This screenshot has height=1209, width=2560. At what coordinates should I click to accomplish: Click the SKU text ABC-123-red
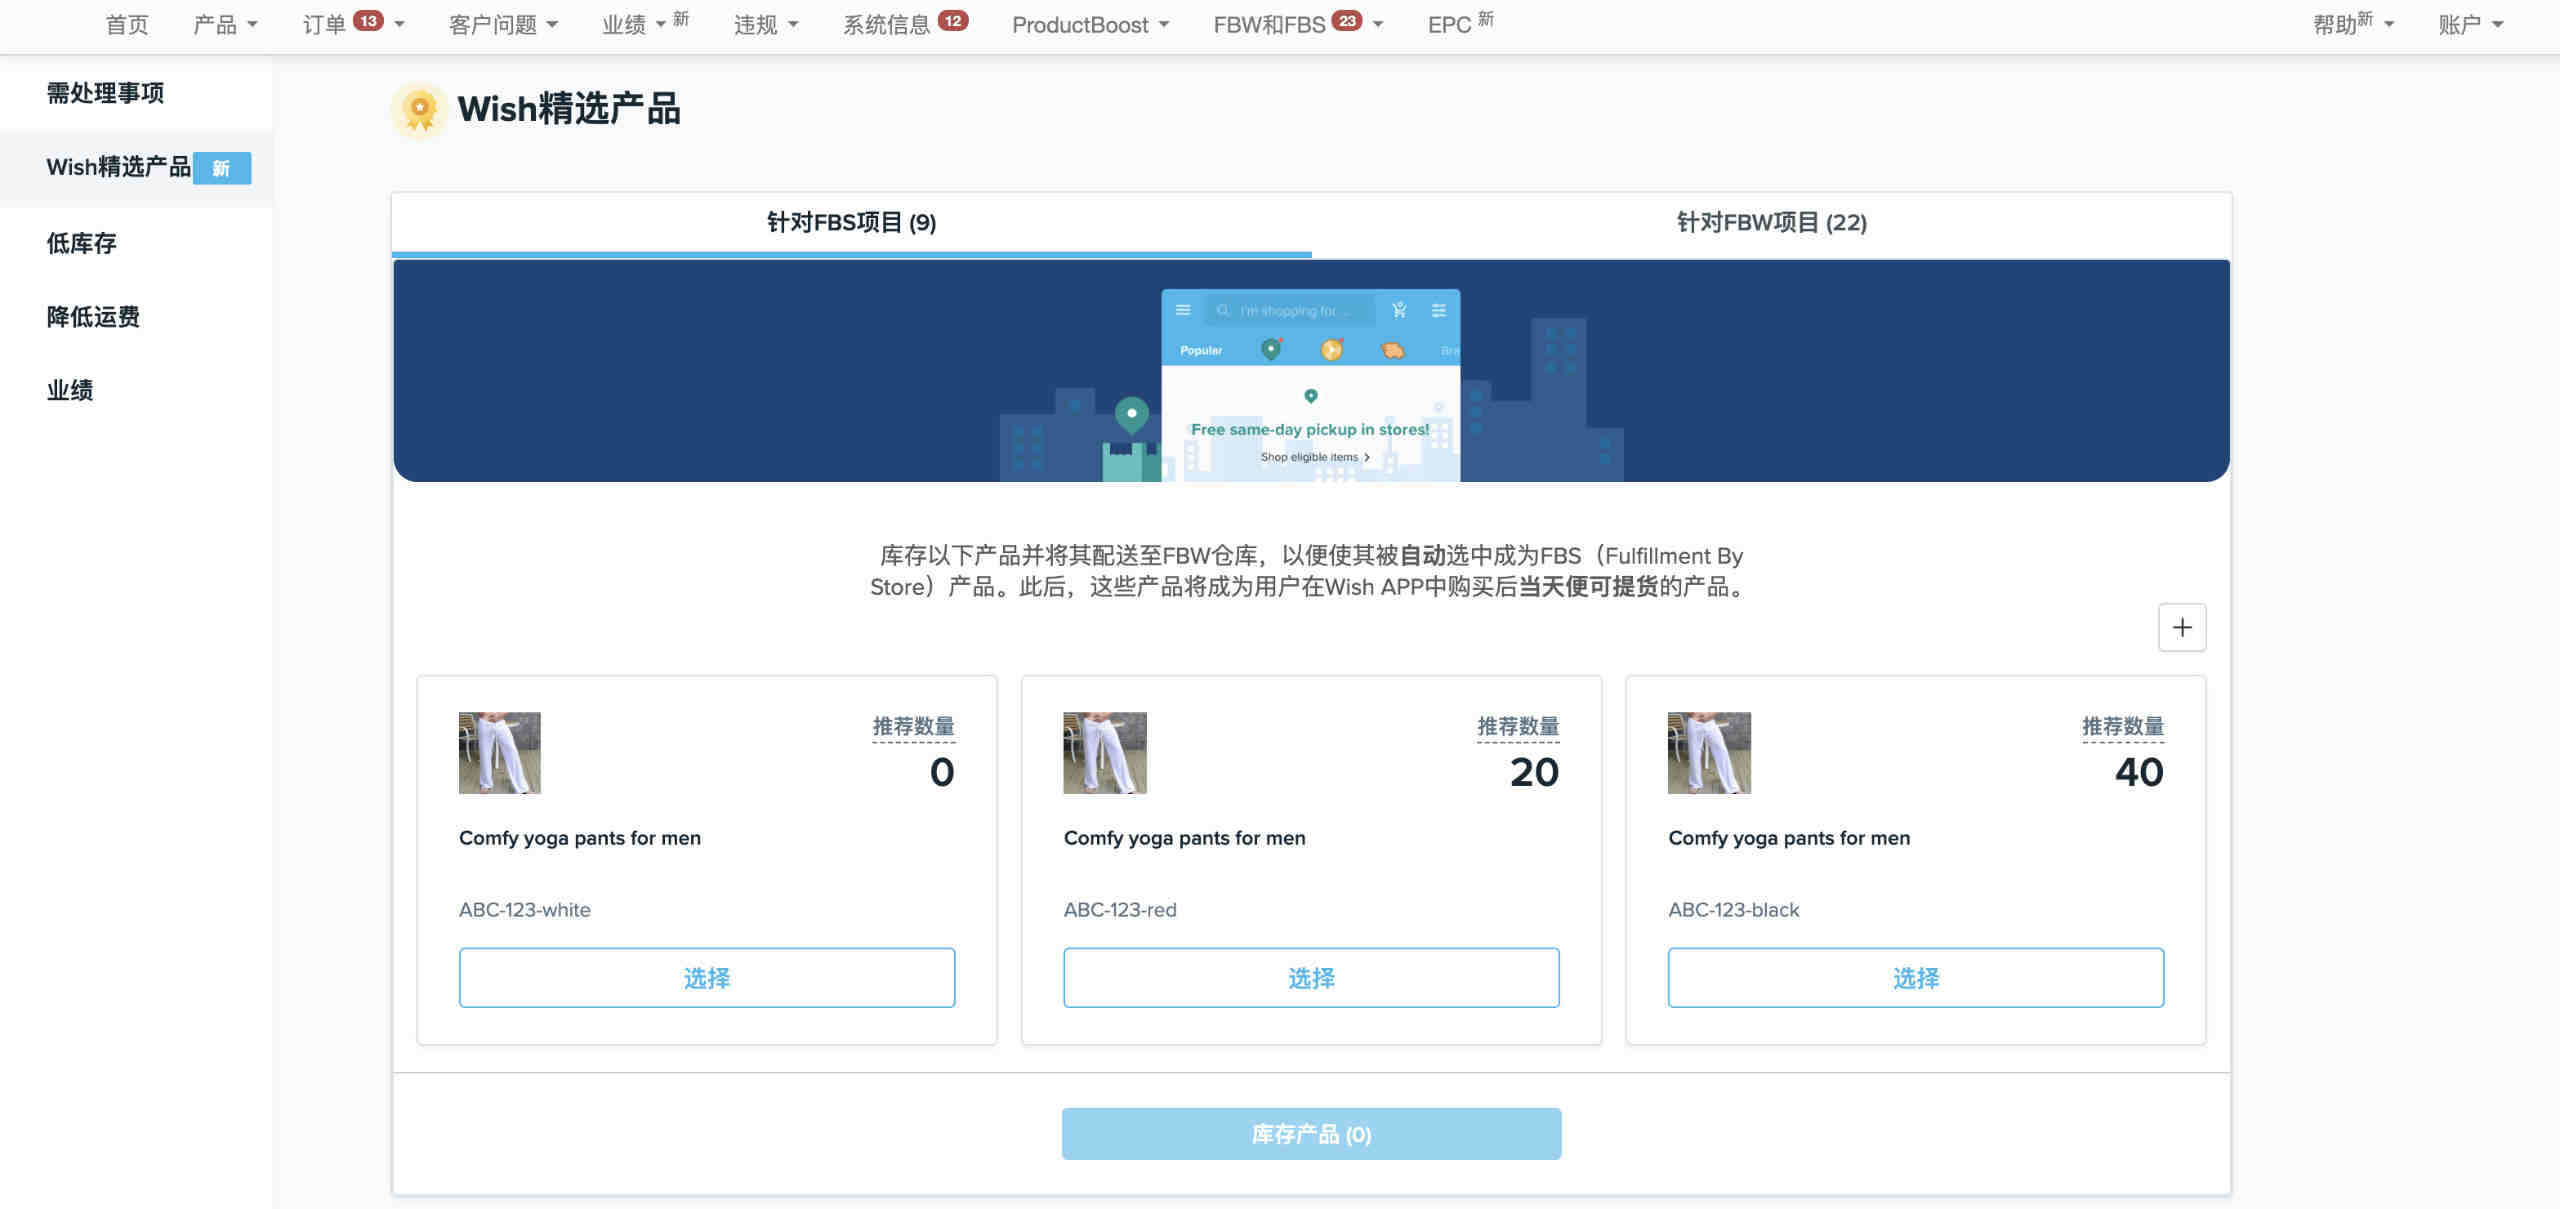[x=1120, y=910]
